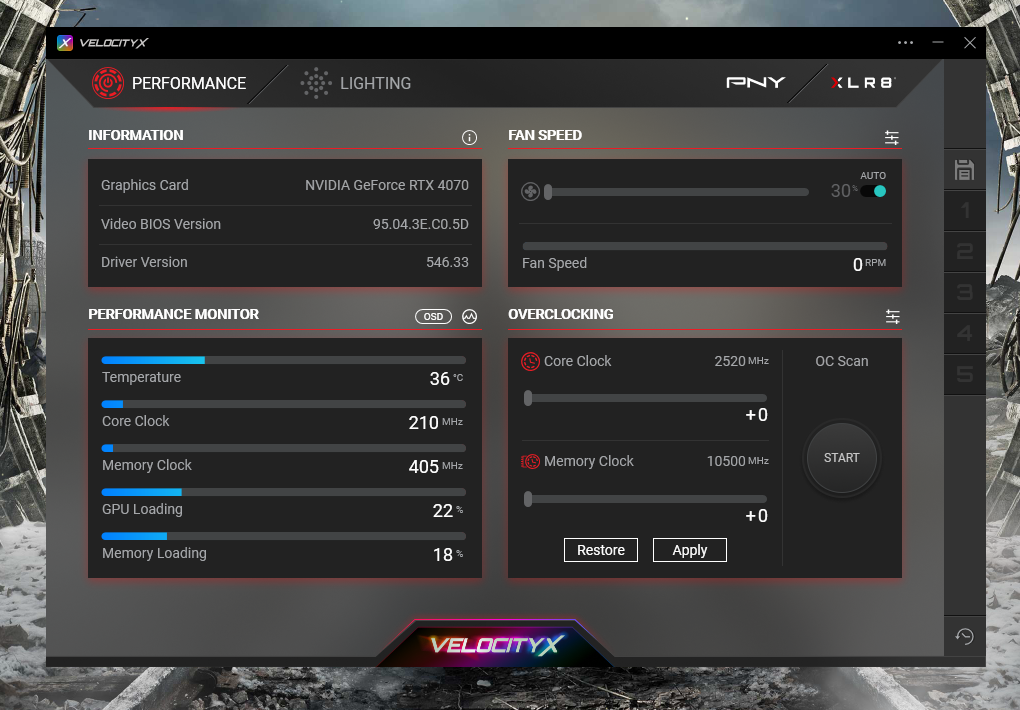Click the 405 MHz memory clock reading

coord(436,467)
